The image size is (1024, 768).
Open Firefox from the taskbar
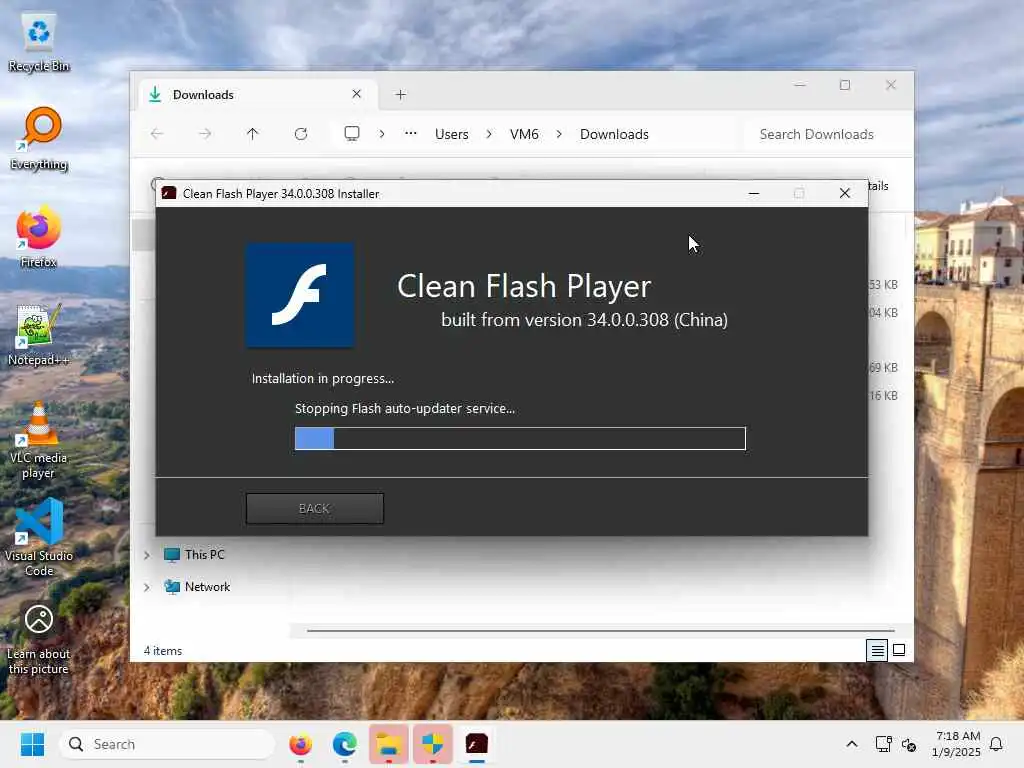point(300,744)
